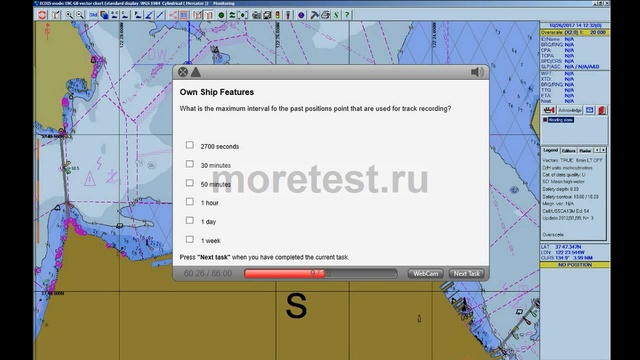
Task: Click the red branching route icon
Action: [173, 15]
